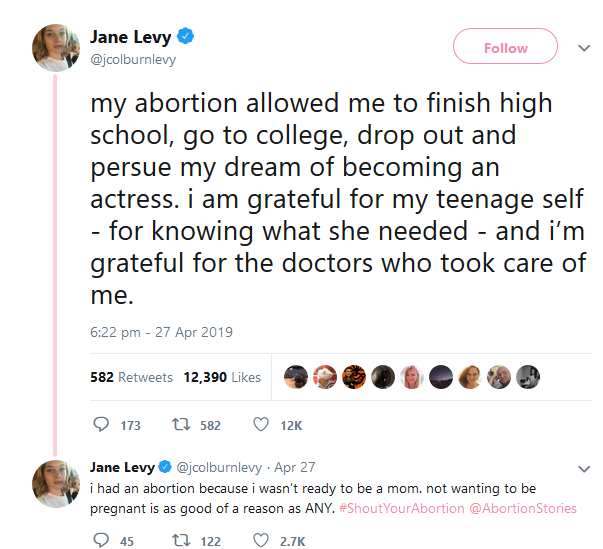Select the last avatar in the likers row
The width and height of the screenshot is (603, 549).
click(529, 377)
